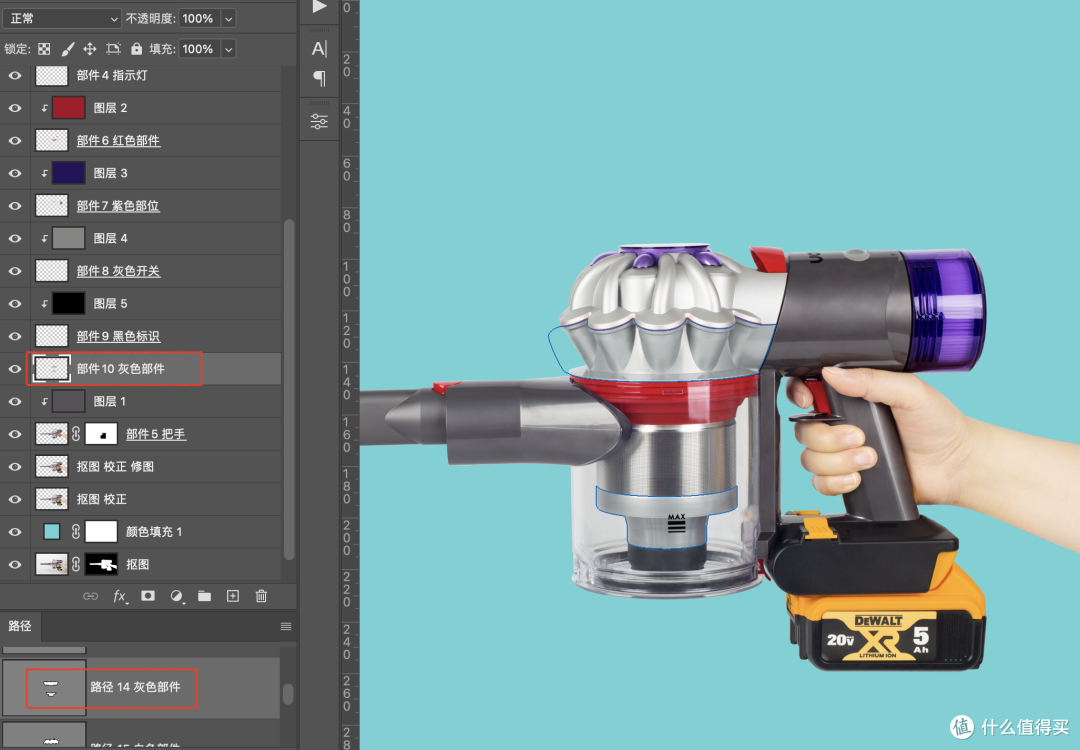Click the 部件 5 把手 layer mask thumbnail

tap(101, 434)
